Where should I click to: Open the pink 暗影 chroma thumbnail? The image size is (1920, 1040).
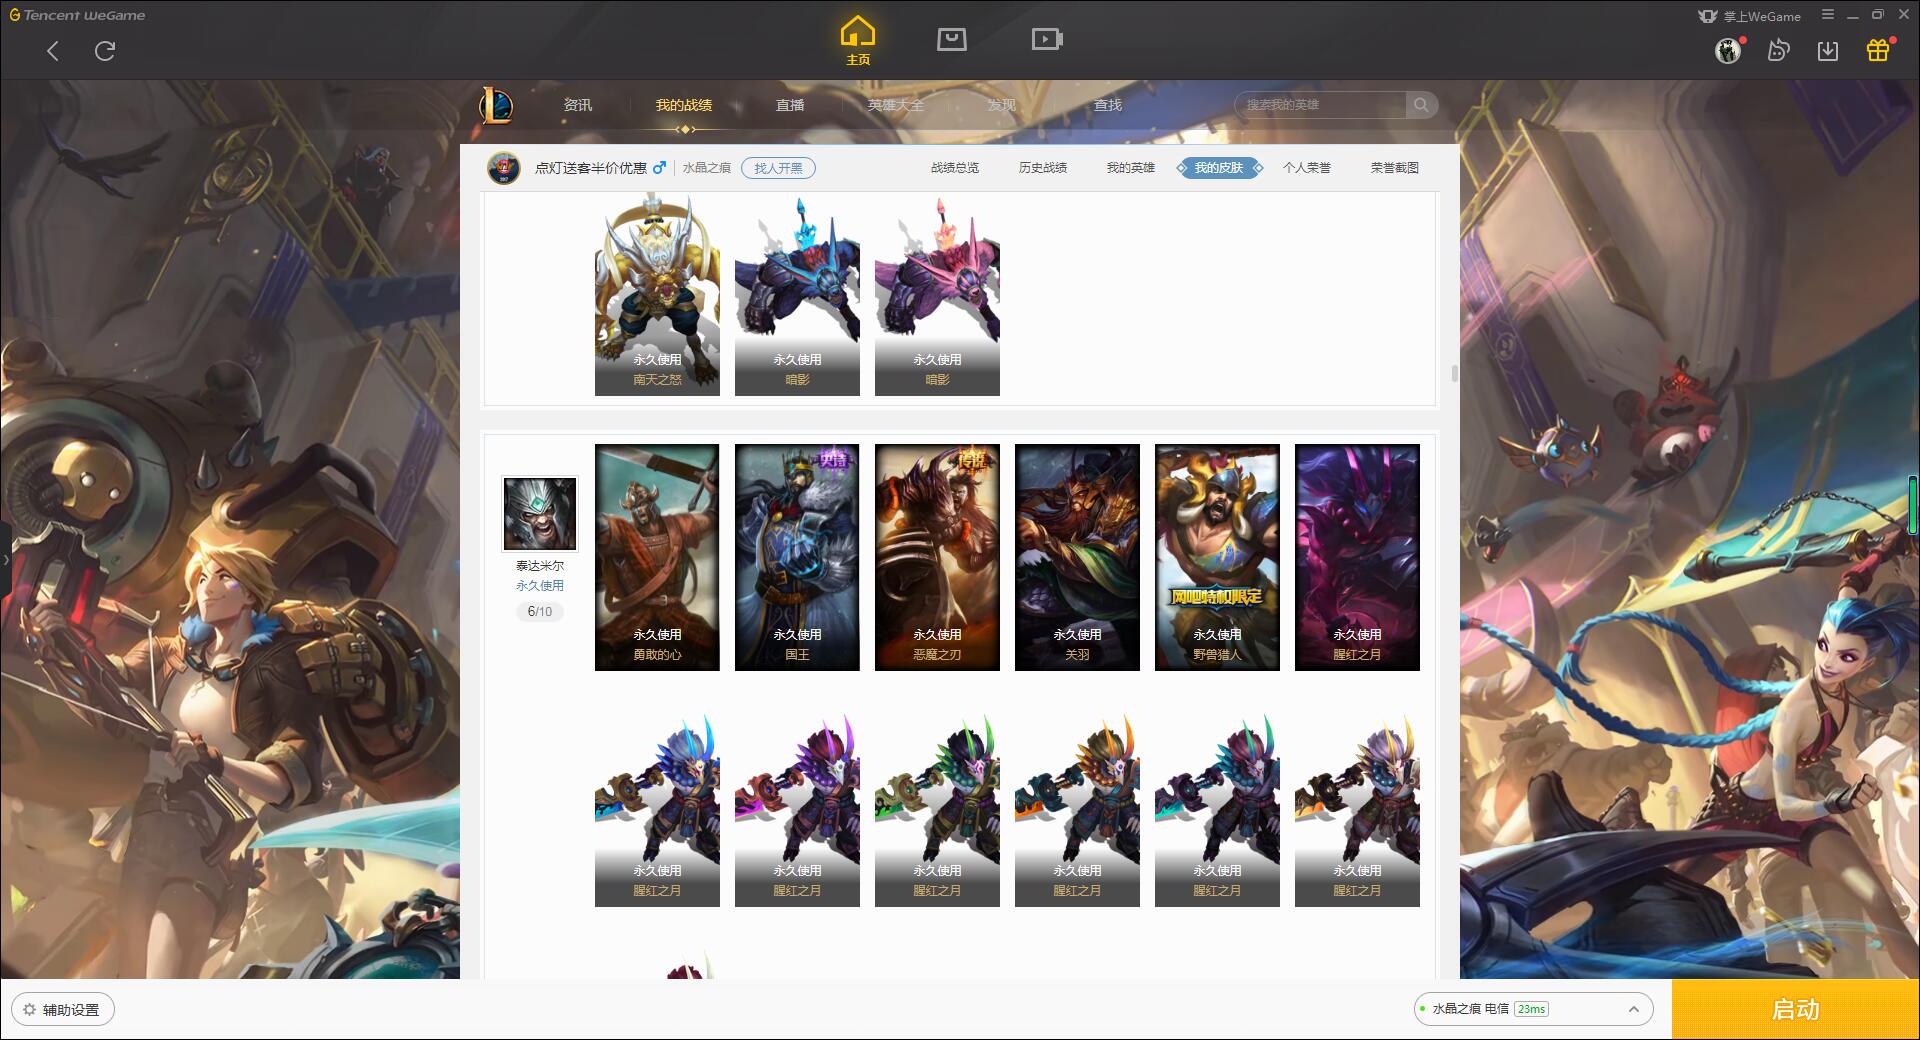[937, 295]
